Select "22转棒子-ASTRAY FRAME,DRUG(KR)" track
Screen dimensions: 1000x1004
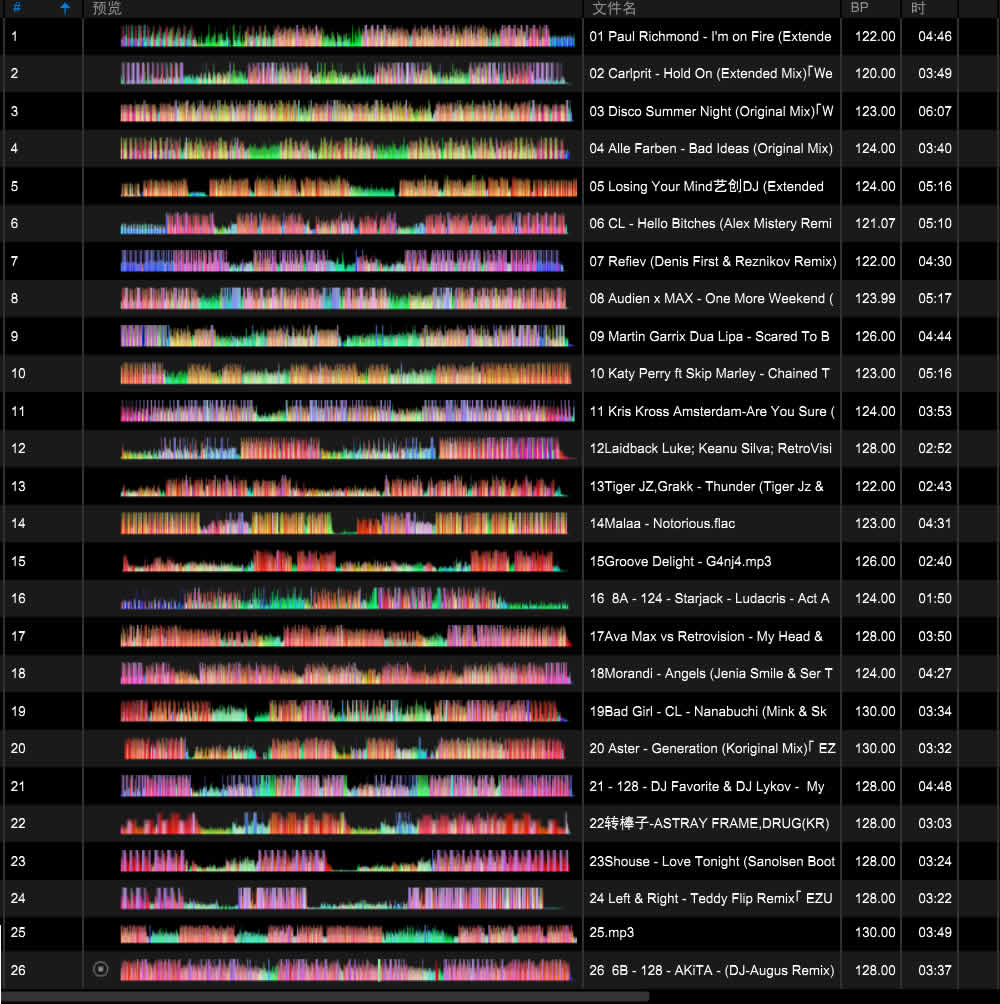pos(709,823)
